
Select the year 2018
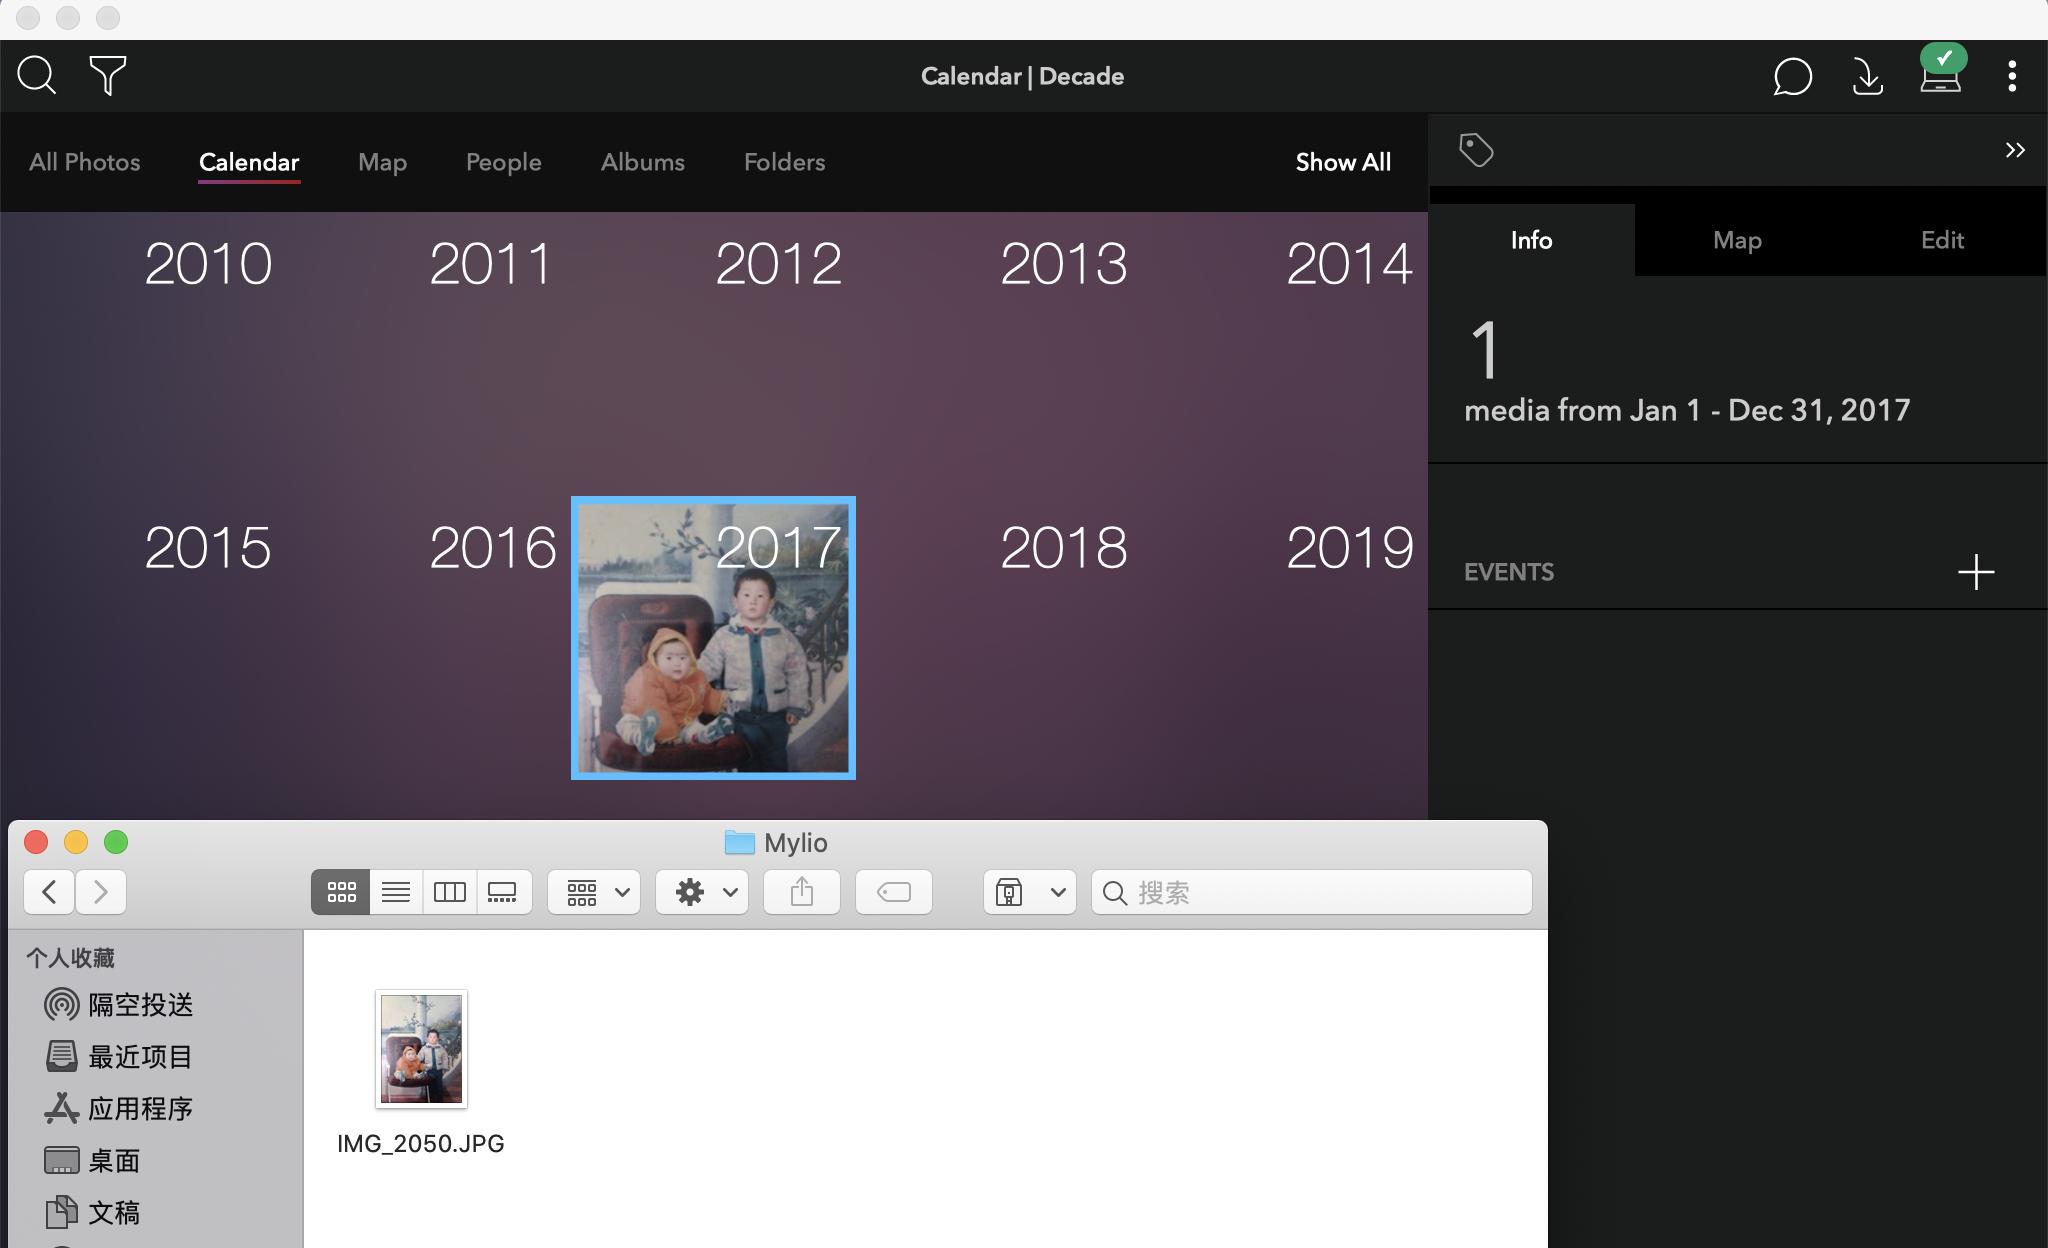tap(1063, 548)
